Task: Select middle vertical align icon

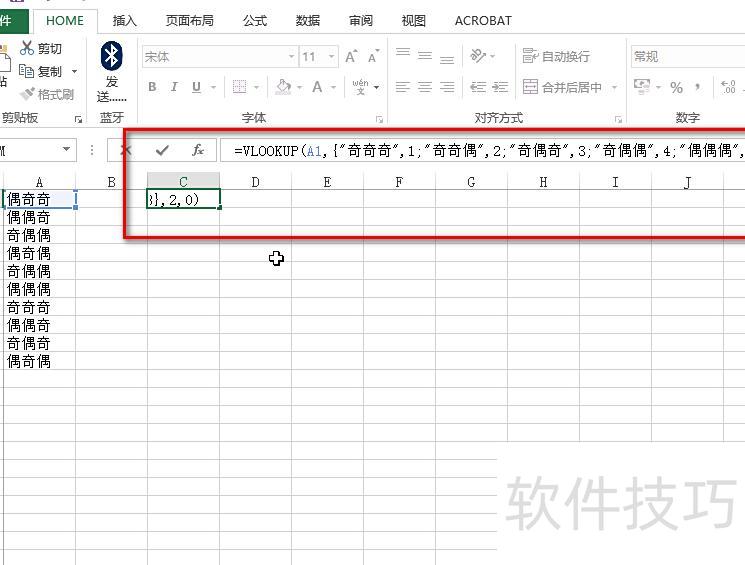Action: [x=425, y=56]
